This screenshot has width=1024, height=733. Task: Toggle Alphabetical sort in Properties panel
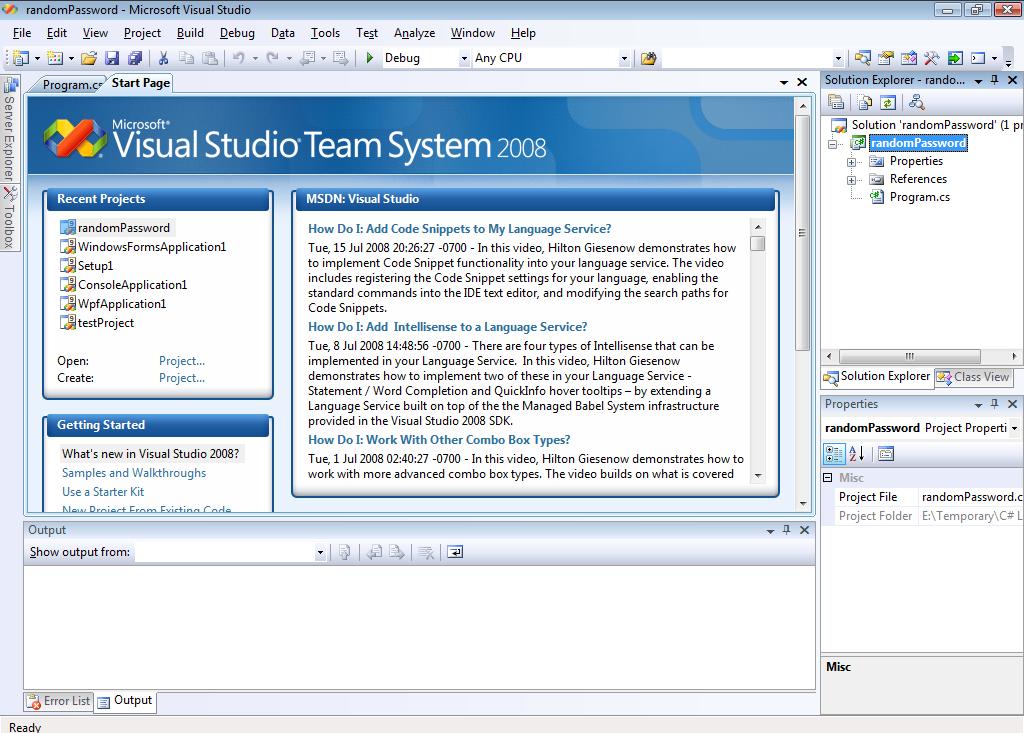point(856,453)
